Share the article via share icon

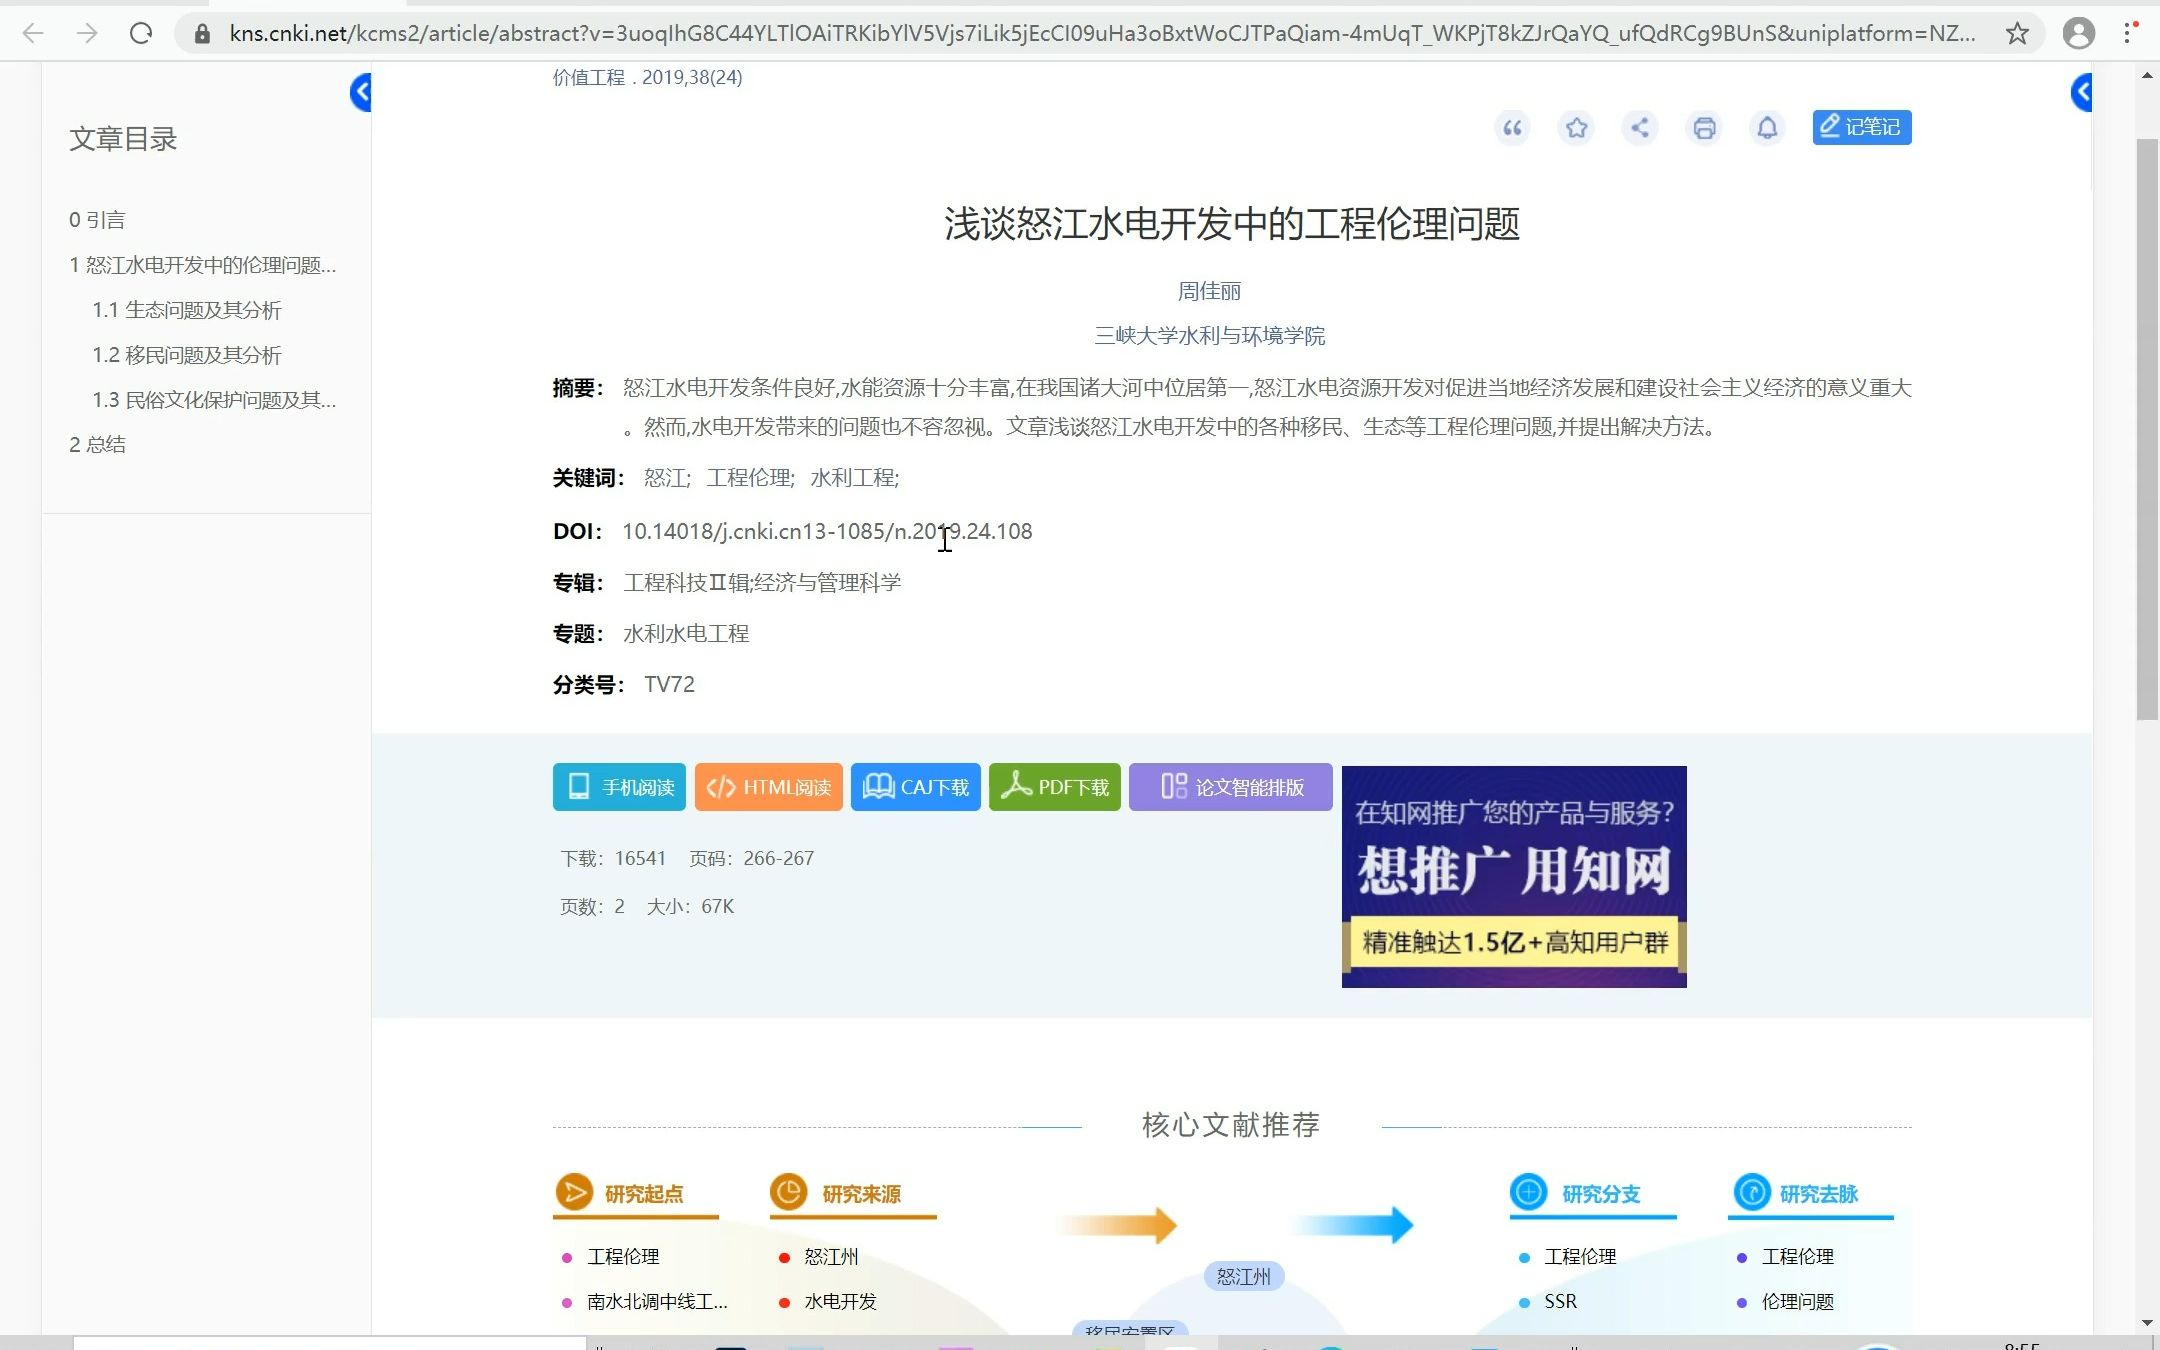pos(1640,128)
